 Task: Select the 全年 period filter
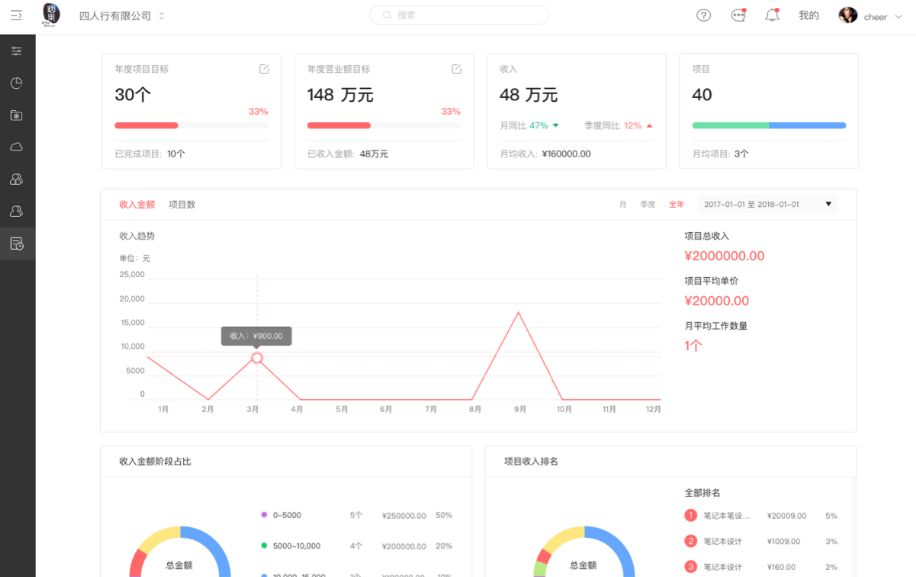pos(676,204)
